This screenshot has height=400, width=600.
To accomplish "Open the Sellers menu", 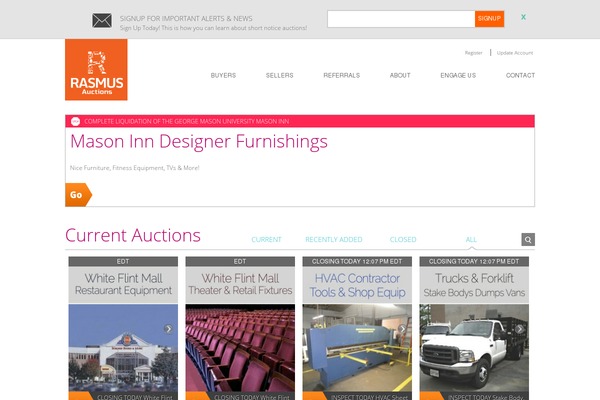I will point(279,76).
